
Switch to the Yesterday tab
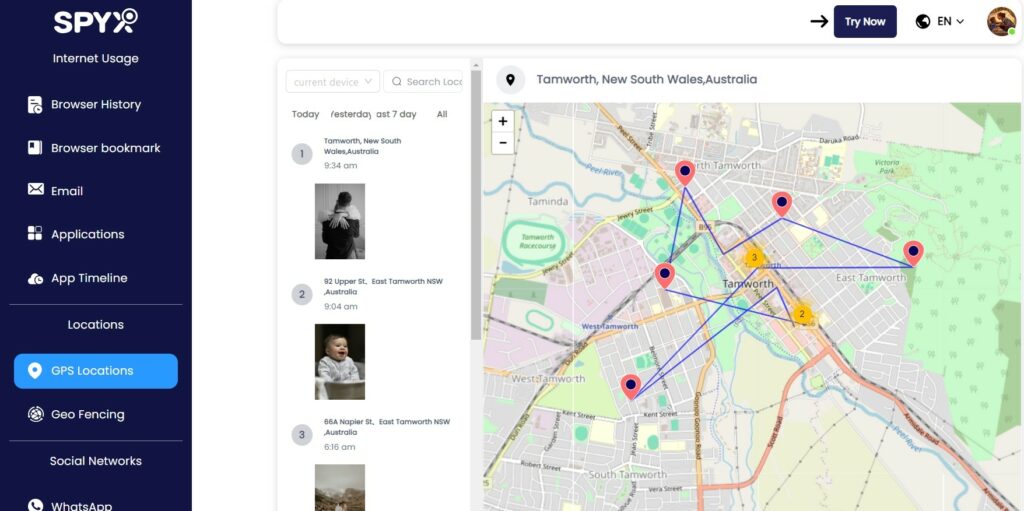350,114
